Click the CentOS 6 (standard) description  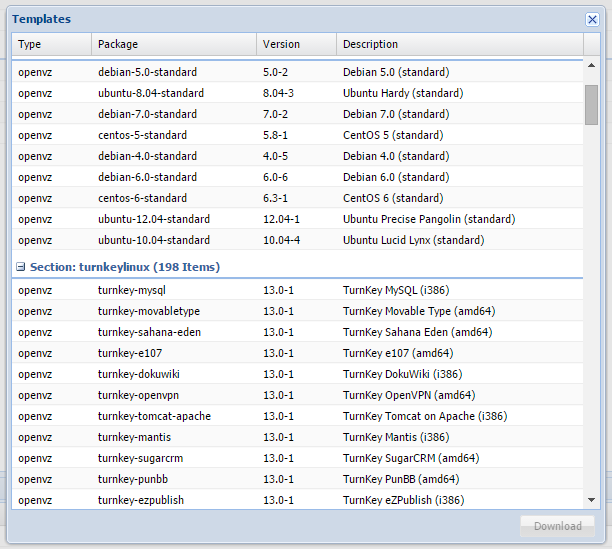(393, 198)
